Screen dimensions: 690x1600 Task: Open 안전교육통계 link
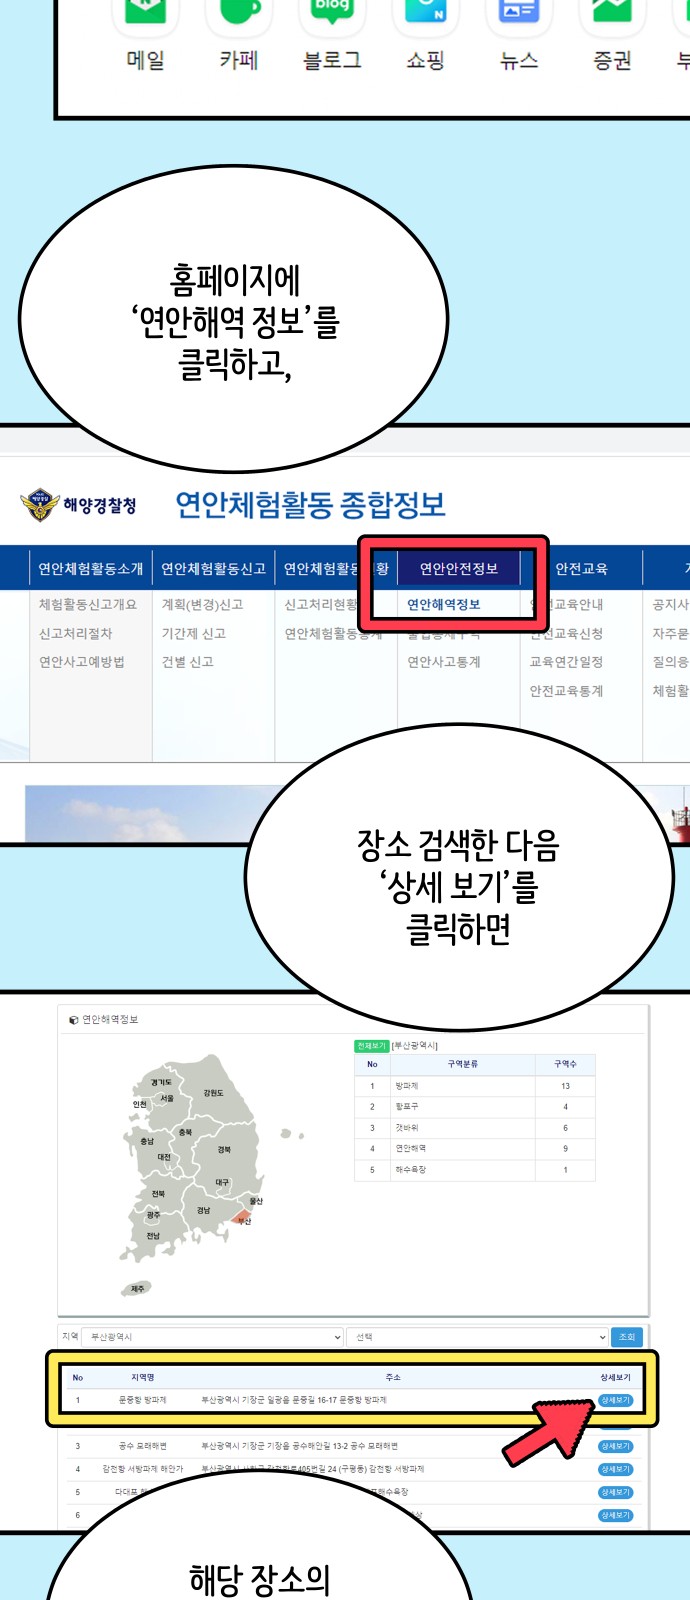click(x=566, y=691)
